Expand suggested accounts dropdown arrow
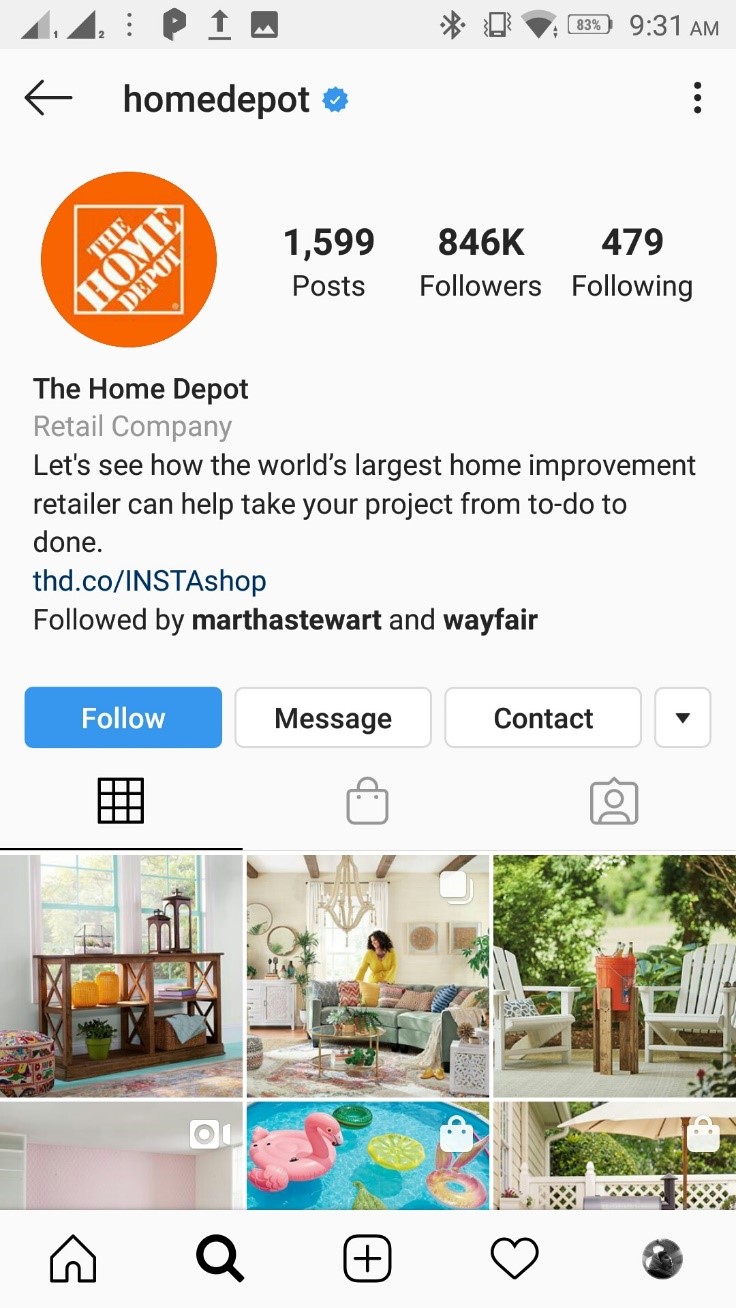The width and height of the screenshot is (736, 1308). pos(682,717)
